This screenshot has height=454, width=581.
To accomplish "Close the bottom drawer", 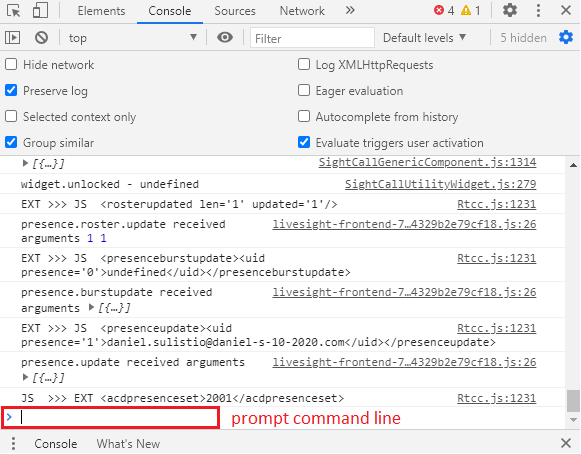I will (x=566, y=443).
